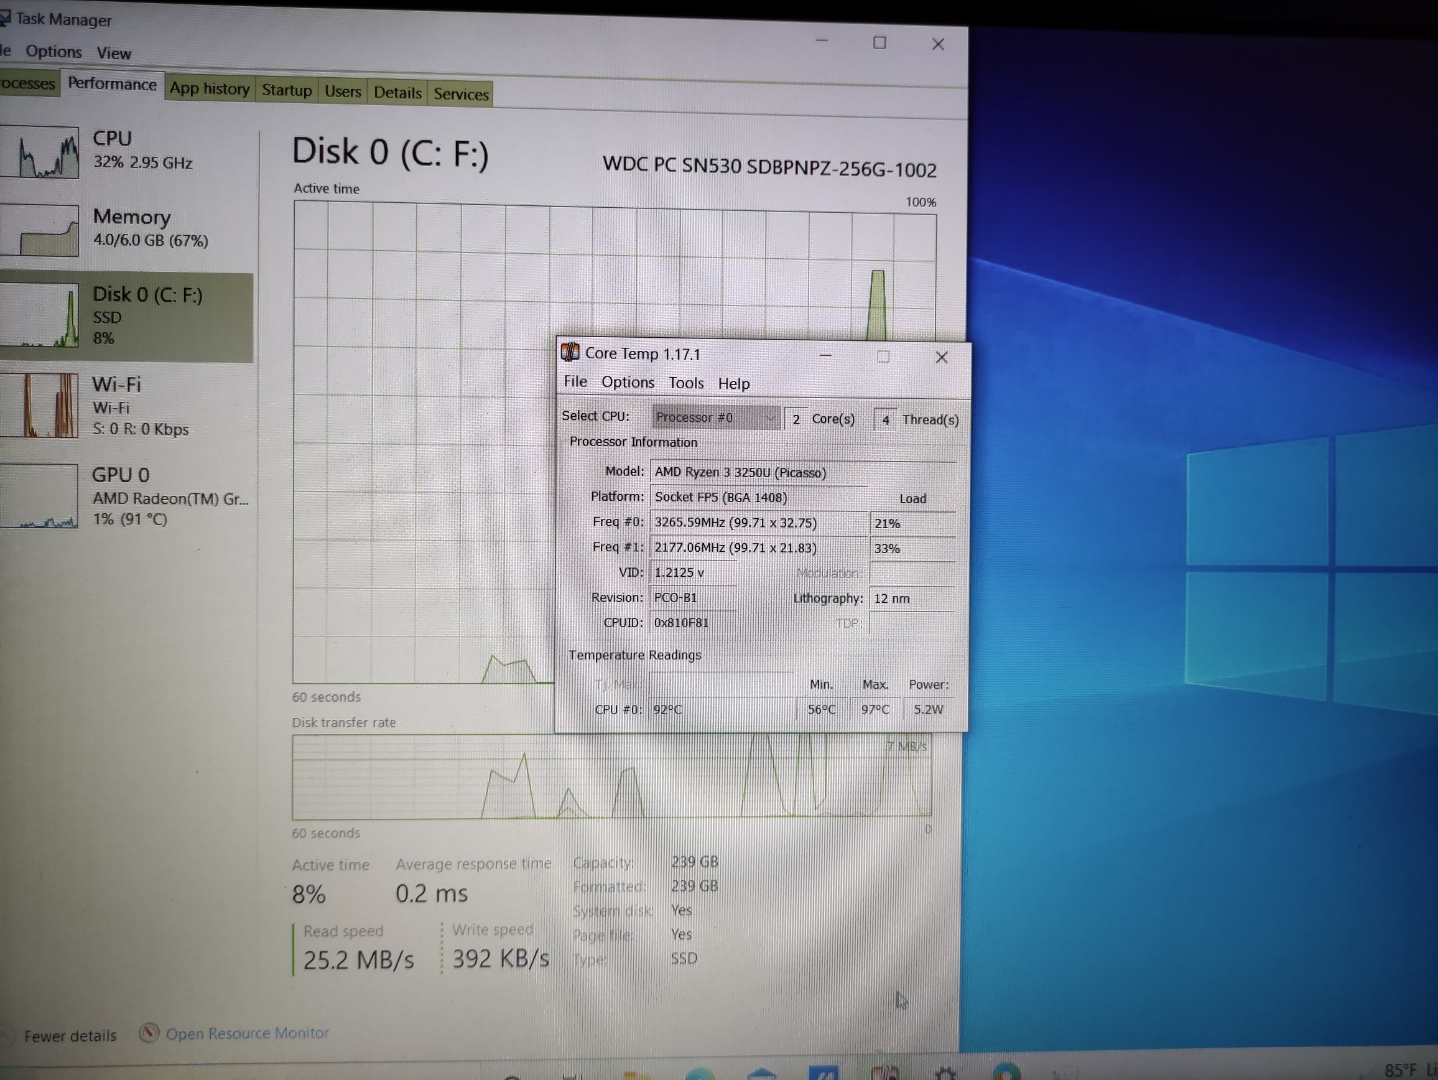Click the Cores count field showing 2
Viewport: 1438px width, 1080px height.
click(797, 419)
